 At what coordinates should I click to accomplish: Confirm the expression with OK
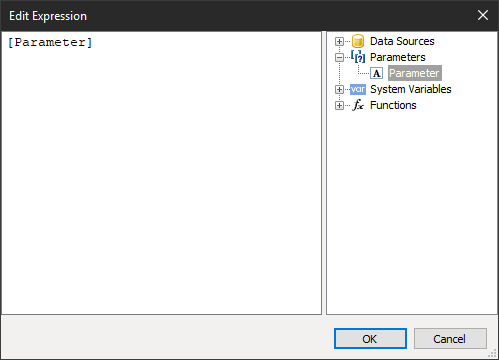[370, 339]
